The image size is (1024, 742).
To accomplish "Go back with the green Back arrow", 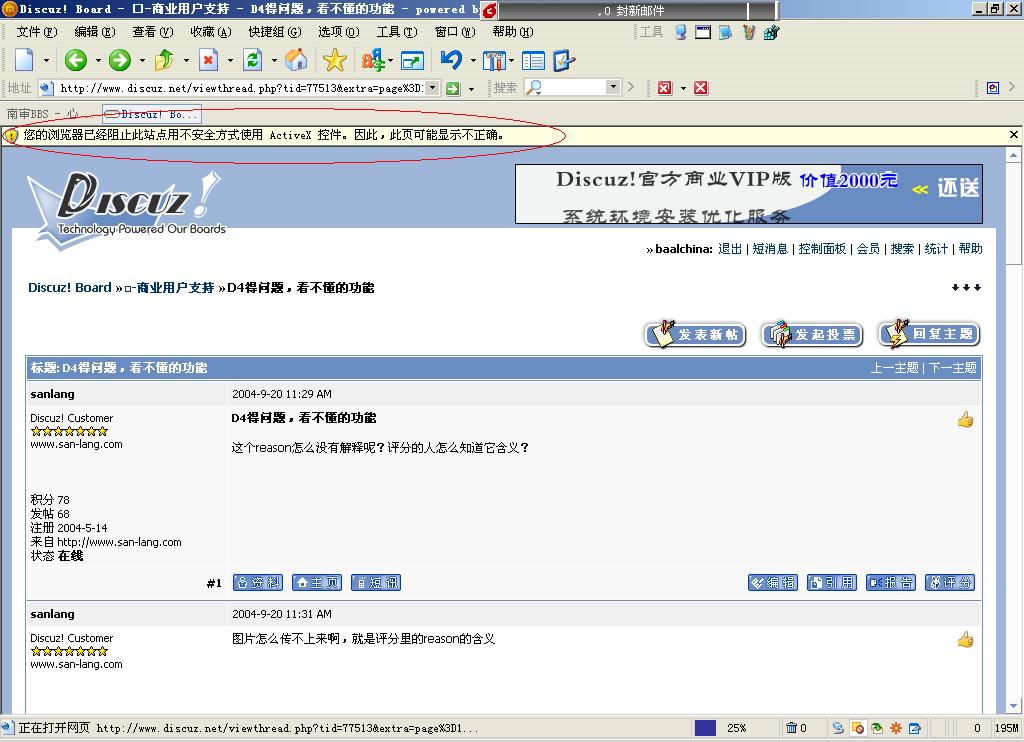I will coord(76,60).
